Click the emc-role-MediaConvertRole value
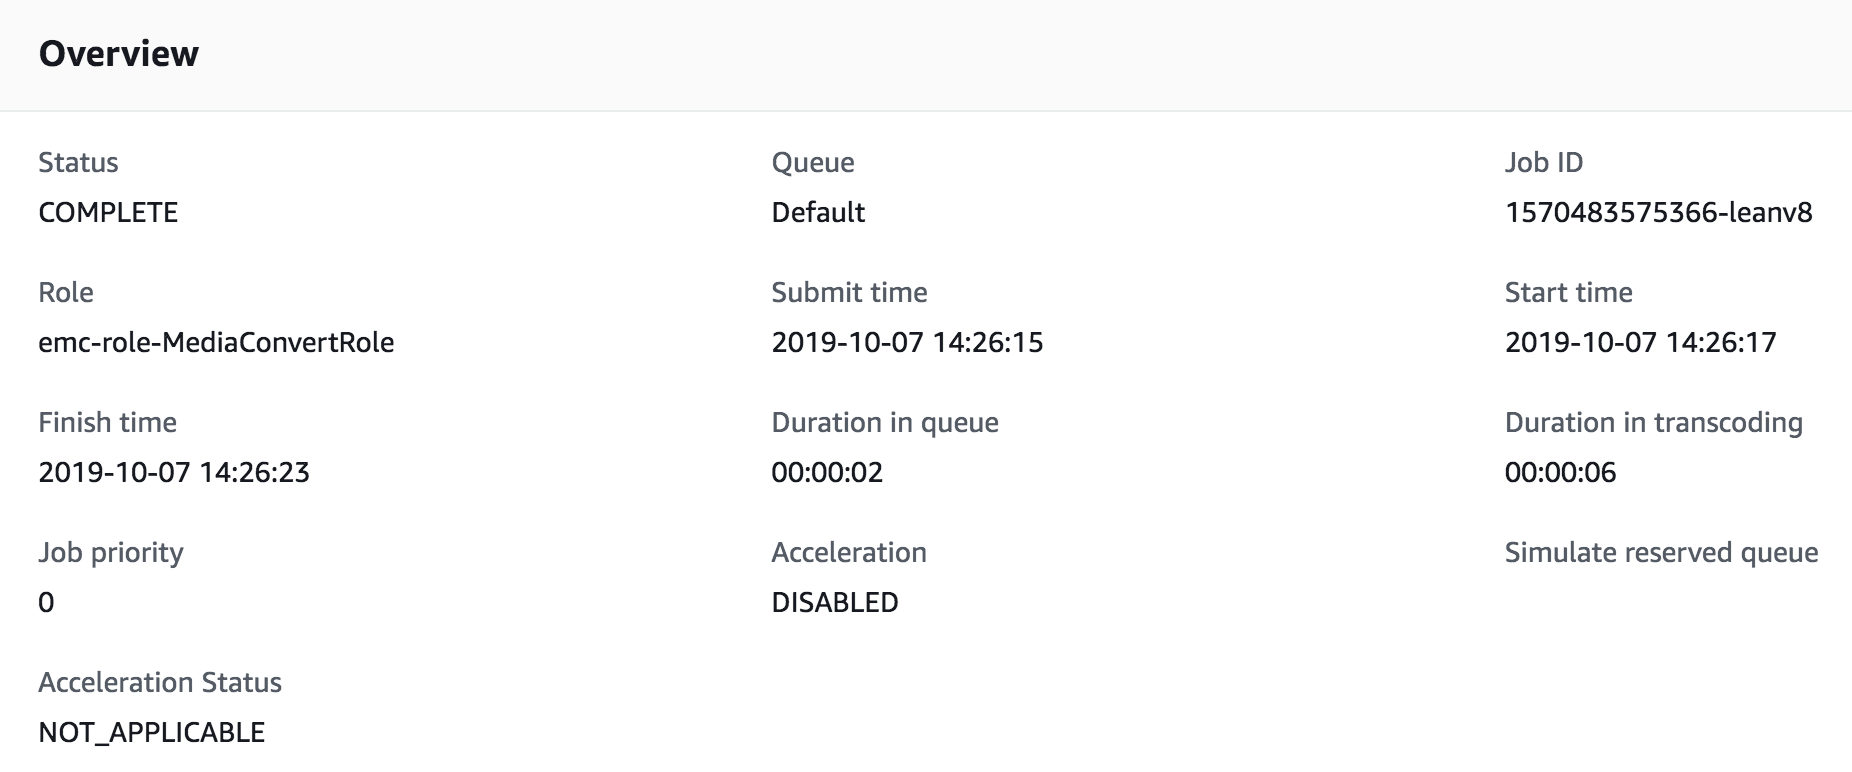Image resolution: width=1852 pixels, height=772 pixels. click(216, 342)
